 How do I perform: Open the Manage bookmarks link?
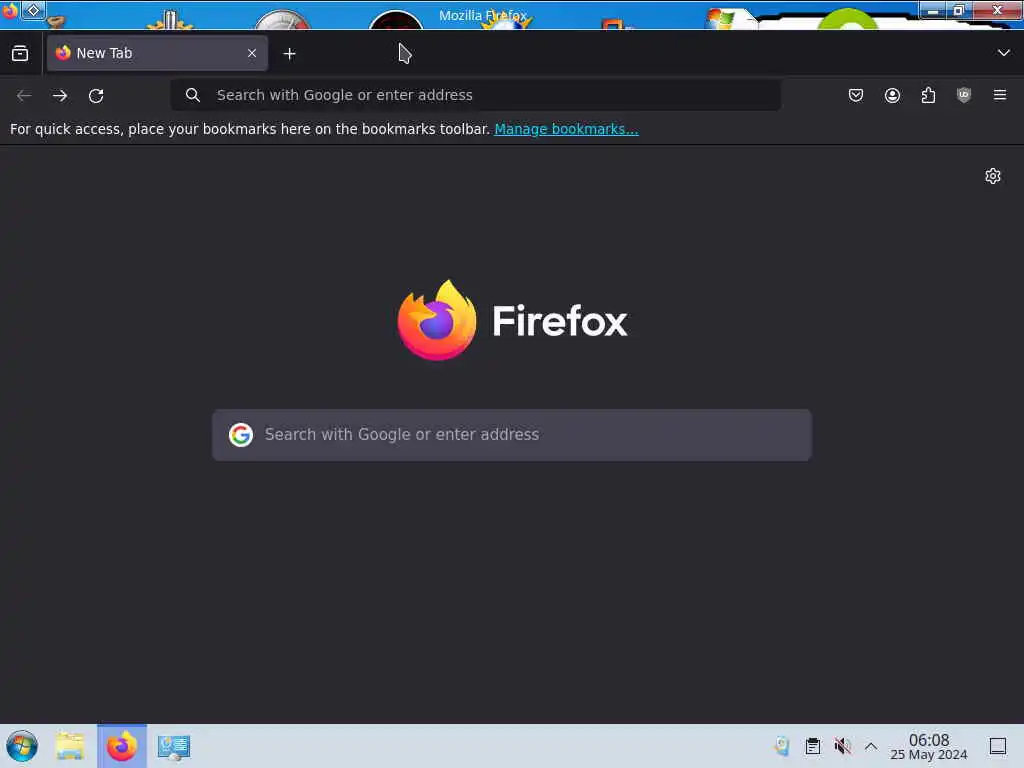click(x=566, y=129)
